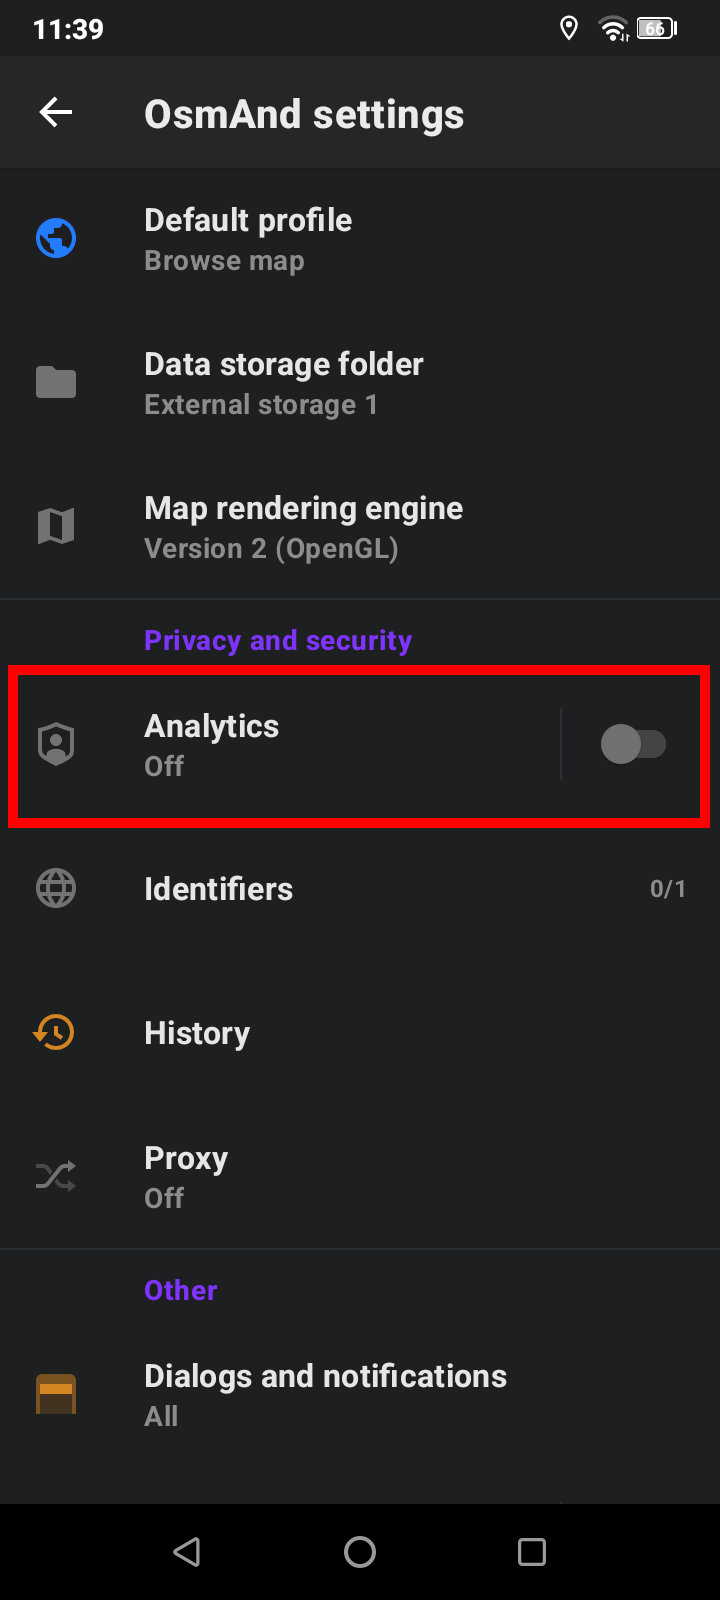
Task: Tap the orange History clock icon
Action: click(56, 1032)
